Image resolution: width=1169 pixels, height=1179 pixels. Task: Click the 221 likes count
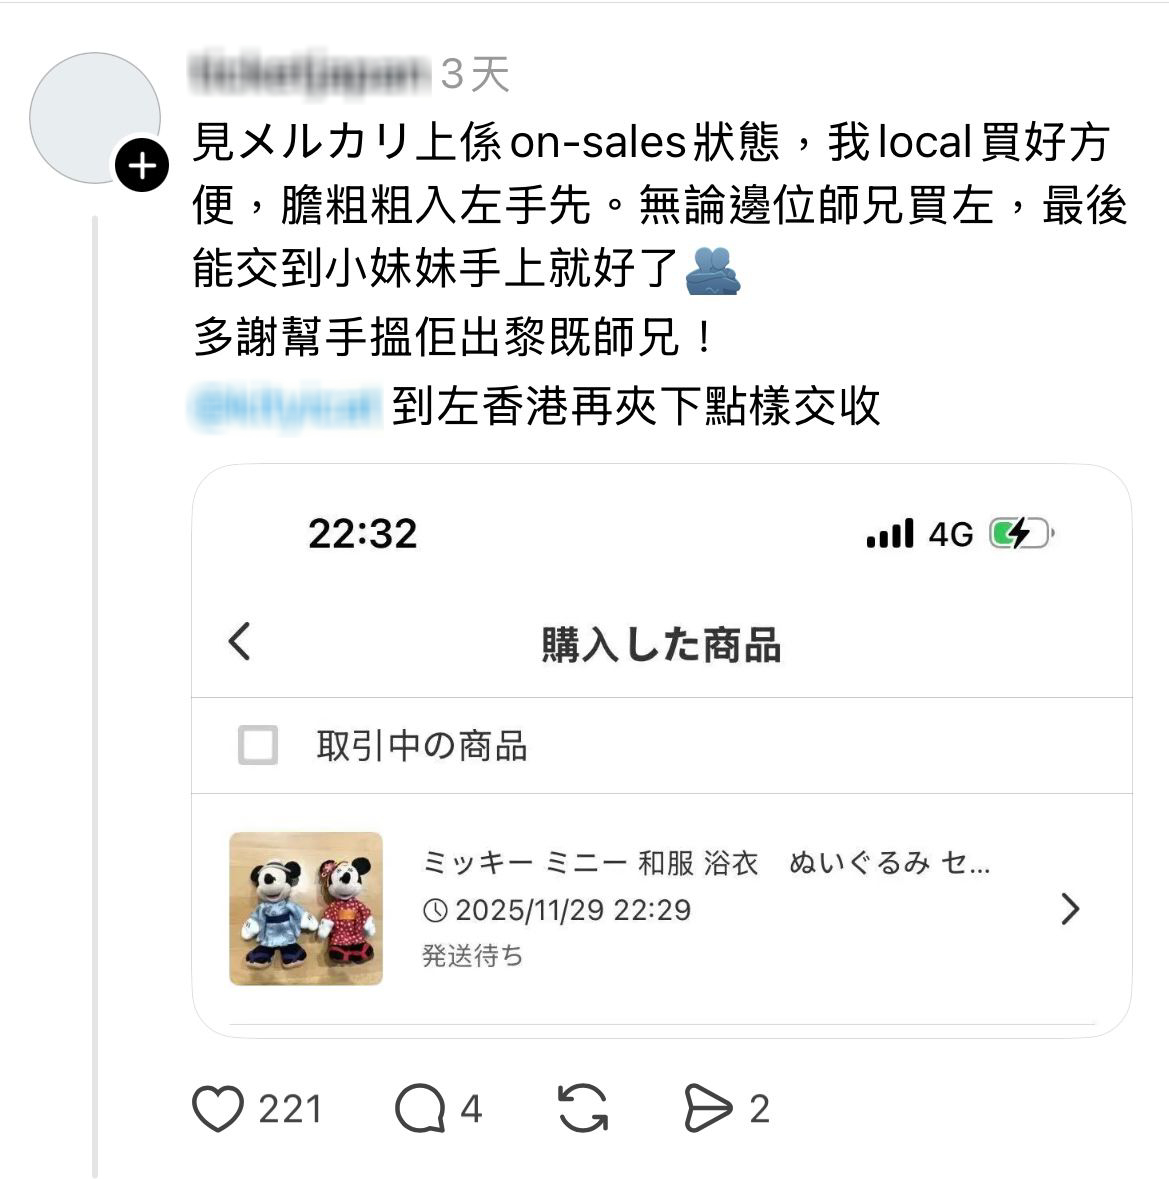[x=290, y=1109]
